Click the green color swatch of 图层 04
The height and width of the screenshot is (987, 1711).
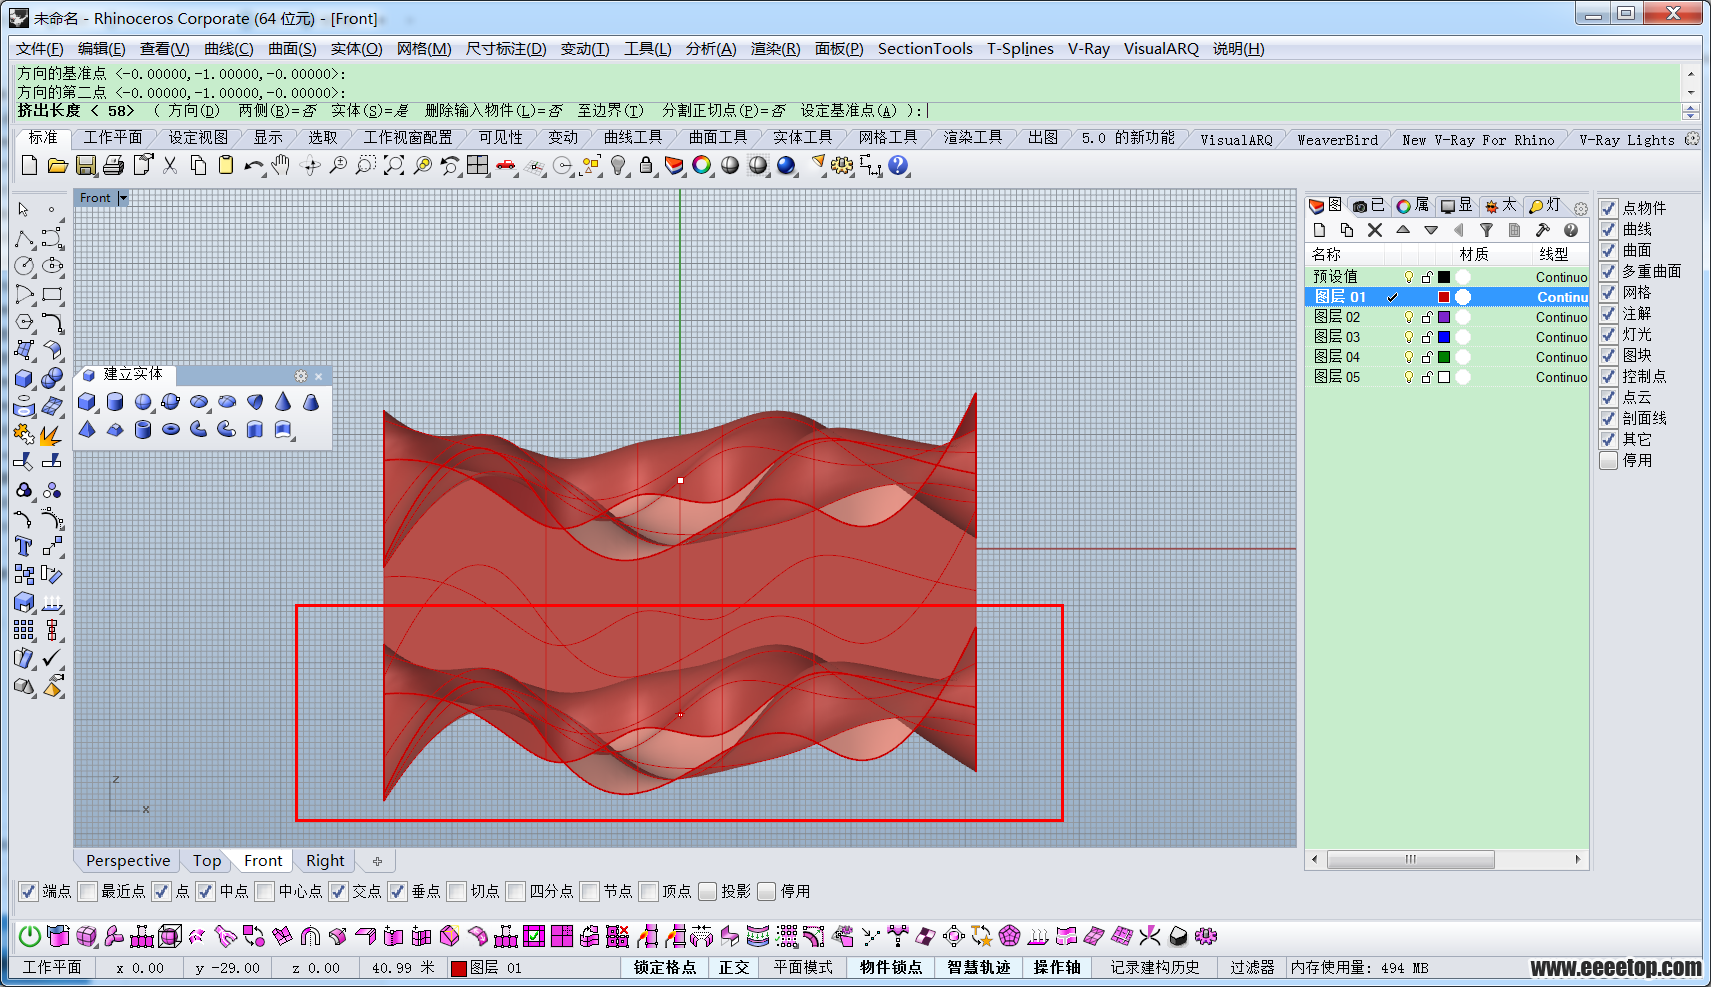pos(1444,357)
